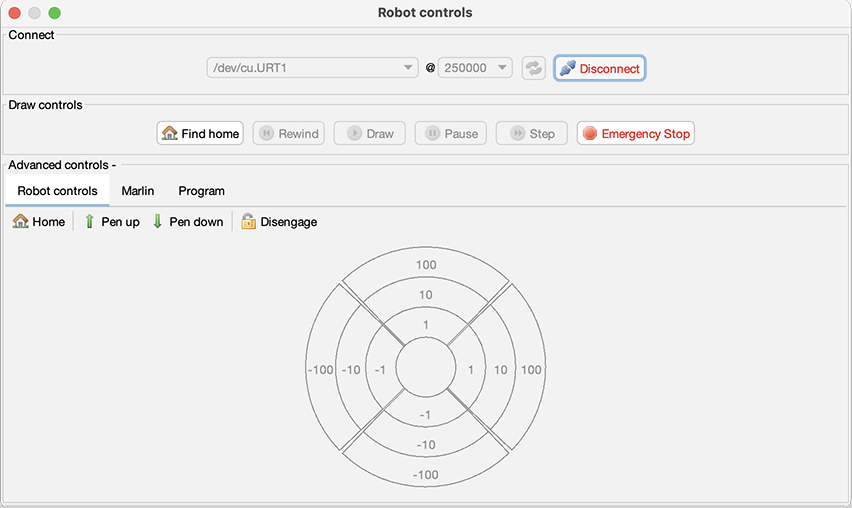Click the Find home button

pyautogui.click(x=200, y=133)
